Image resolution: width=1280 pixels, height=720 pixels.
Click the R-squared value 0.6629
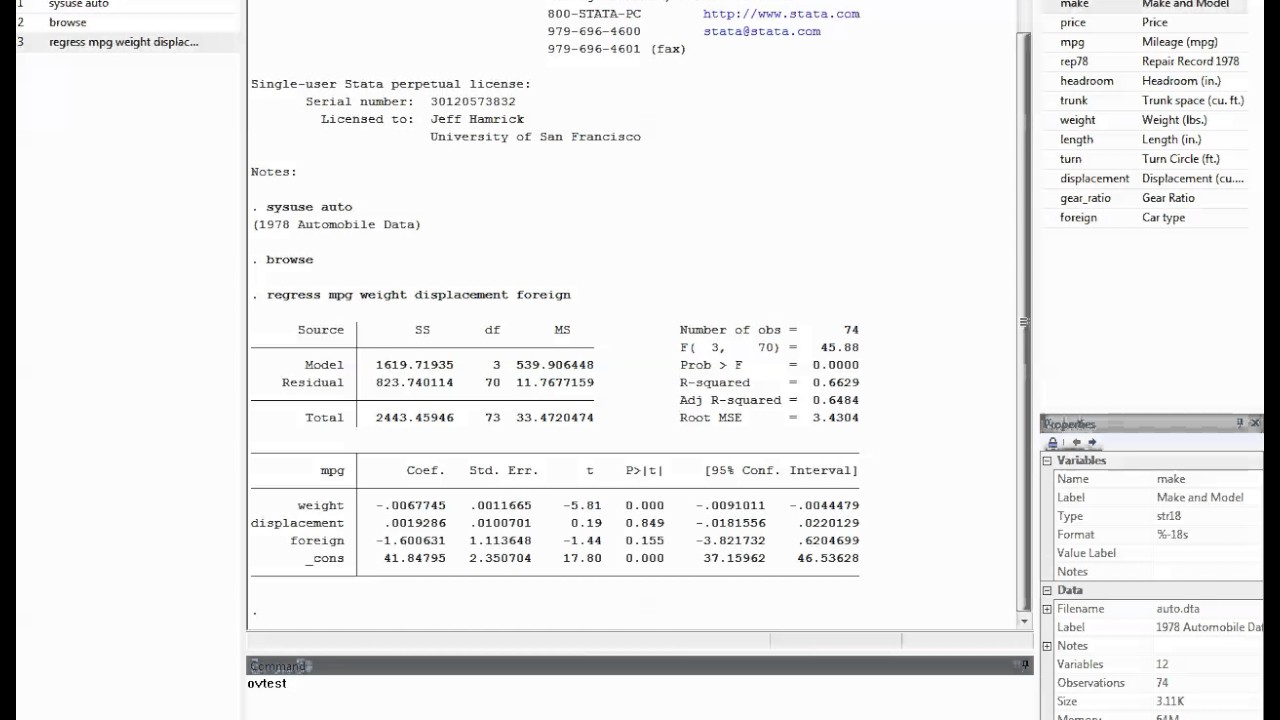coord(834,383)
